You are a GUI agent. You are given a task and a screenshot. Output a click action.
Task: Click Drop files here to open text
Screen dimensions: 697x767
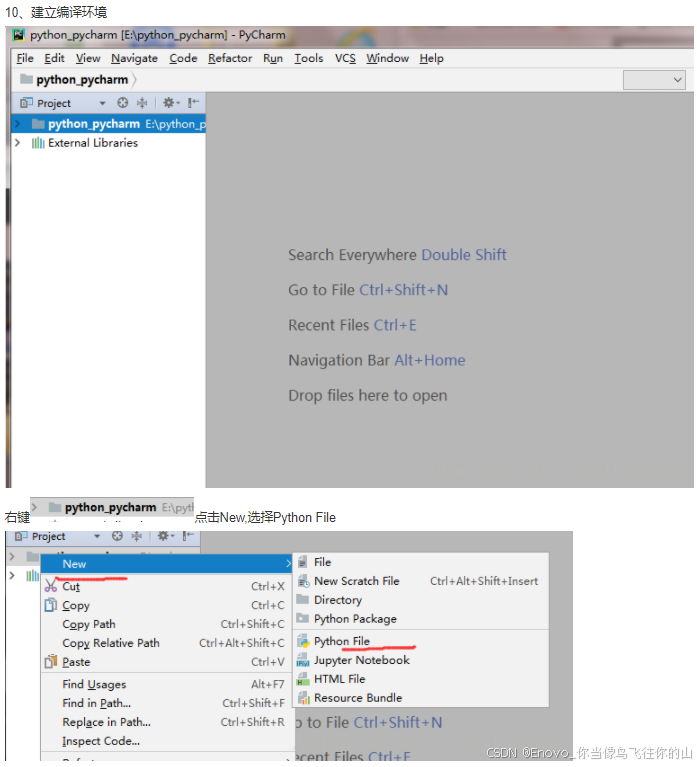tap(368, 395)
